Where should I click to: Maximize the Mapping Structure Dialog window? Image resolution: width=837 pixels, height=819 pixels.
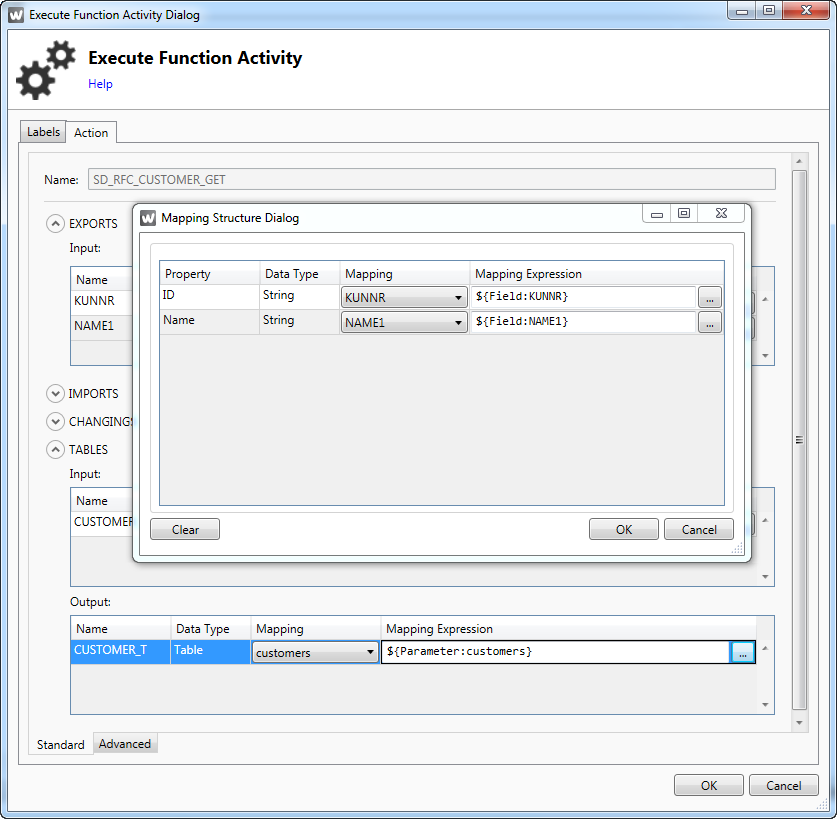(x=684, y=214)
